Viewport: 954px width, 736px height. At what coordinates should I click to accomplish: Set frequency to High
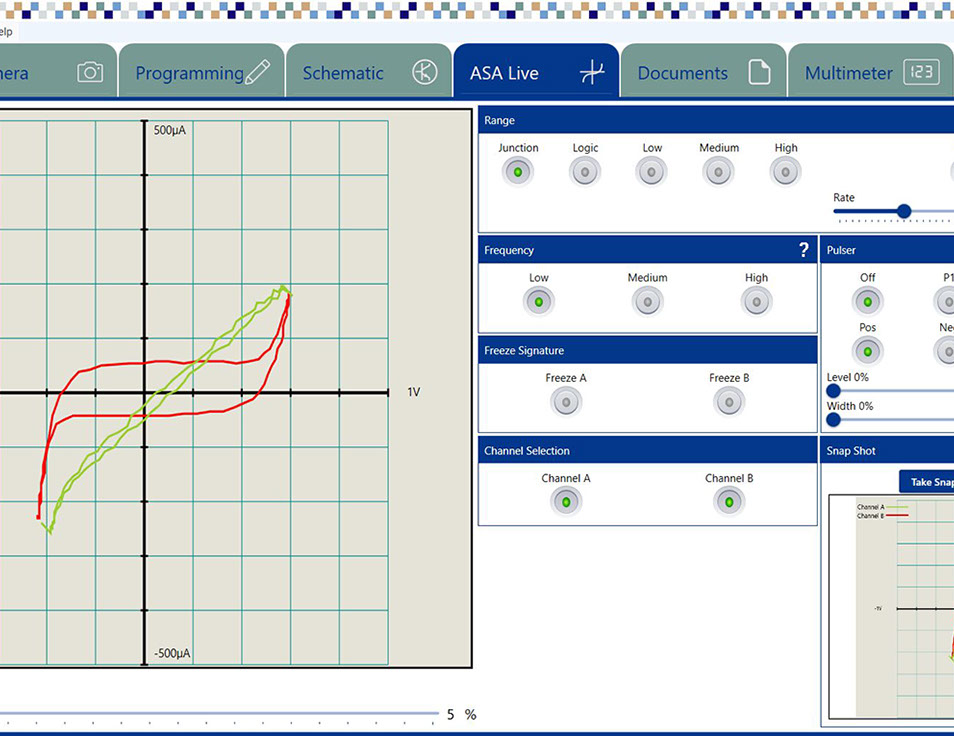point(756,301)
